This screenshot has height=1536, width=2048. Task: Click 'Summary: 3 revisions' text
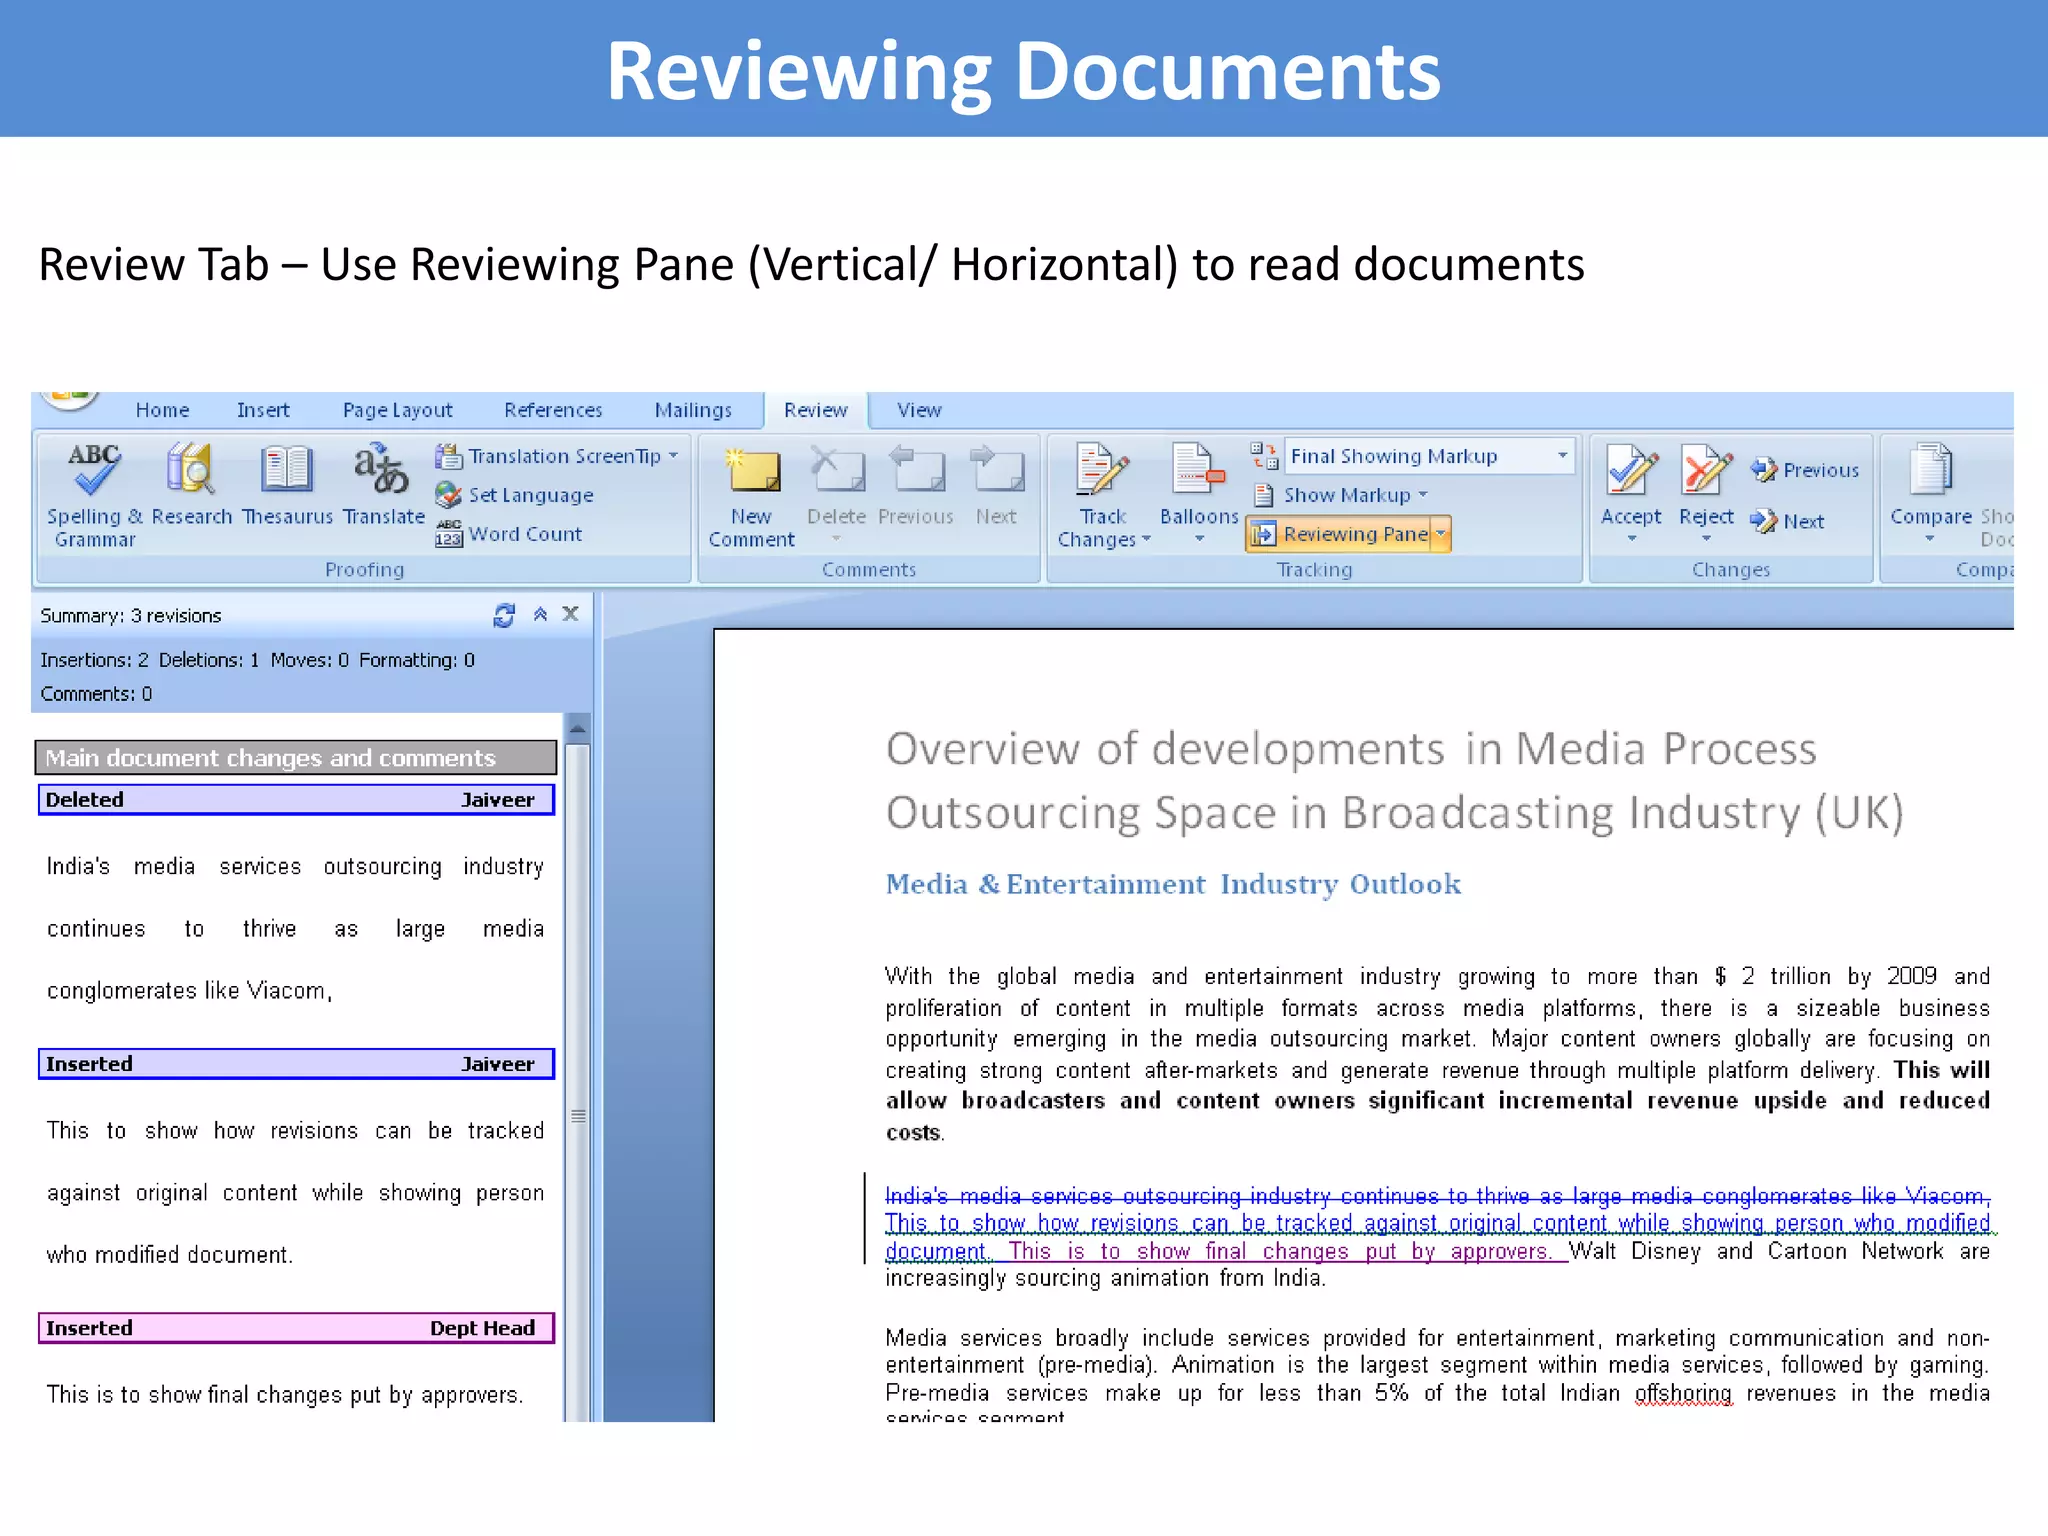pos(131,616)
